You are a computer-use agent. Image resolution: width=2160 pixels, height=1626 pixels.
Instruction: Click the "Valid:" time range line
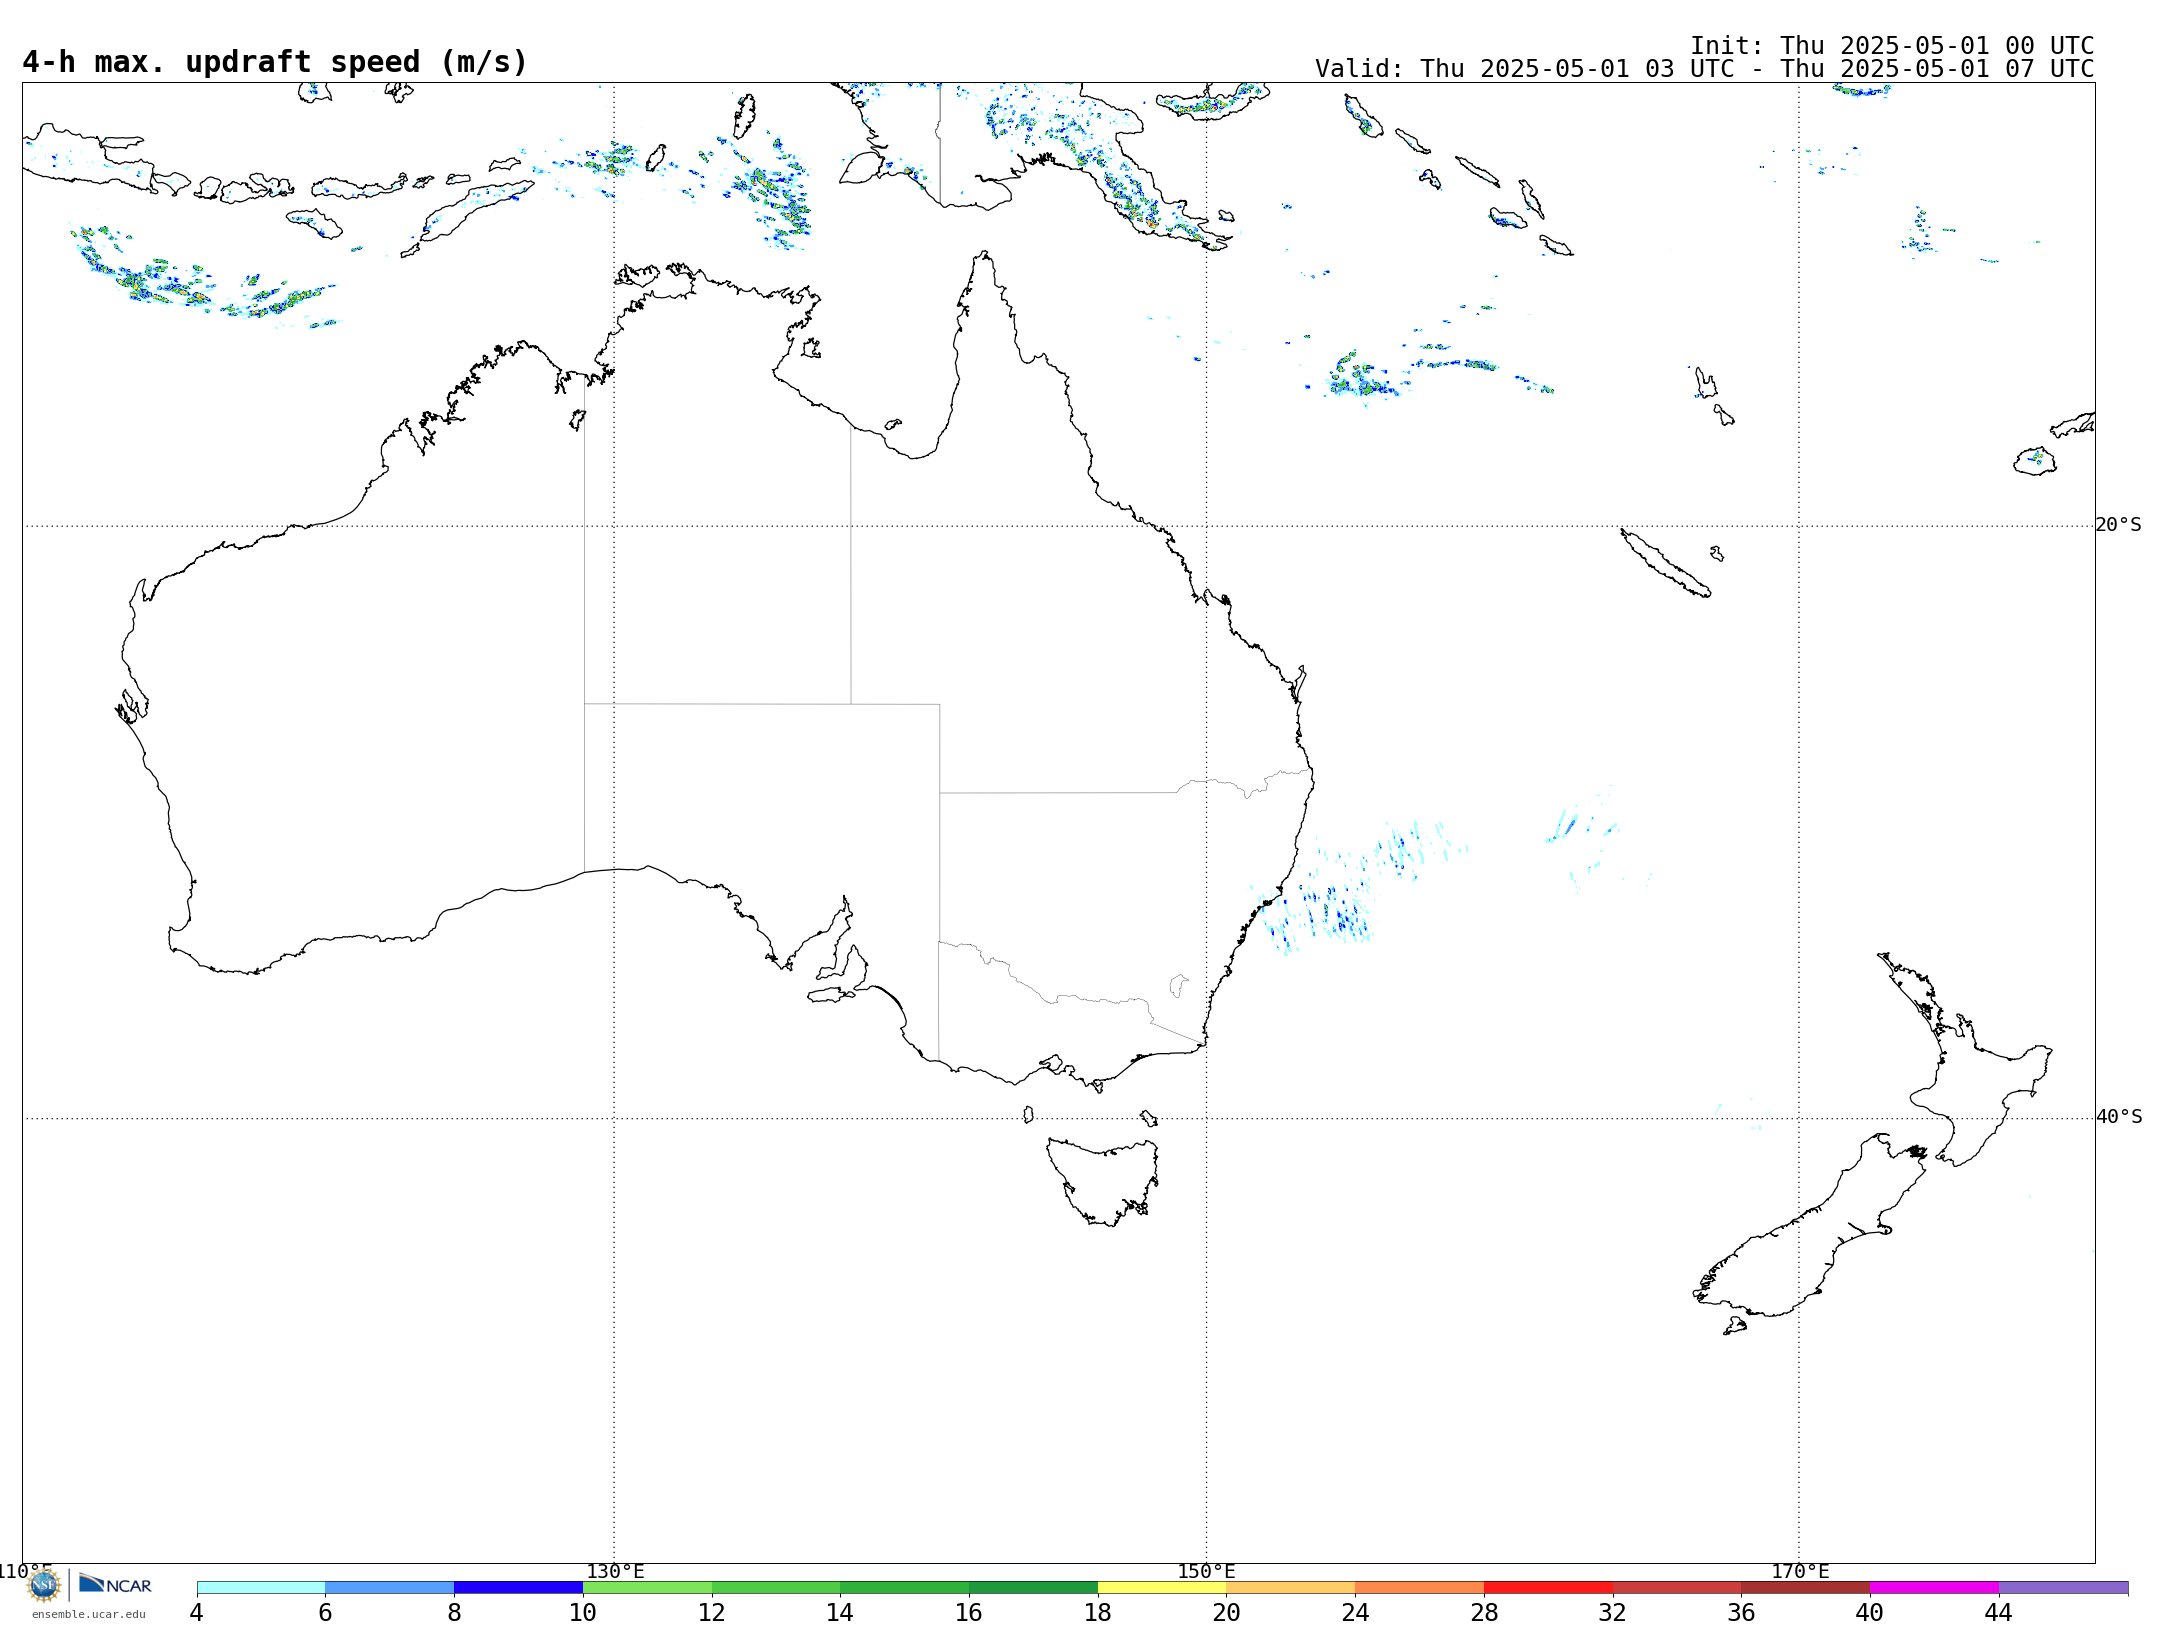[1704, 69]
